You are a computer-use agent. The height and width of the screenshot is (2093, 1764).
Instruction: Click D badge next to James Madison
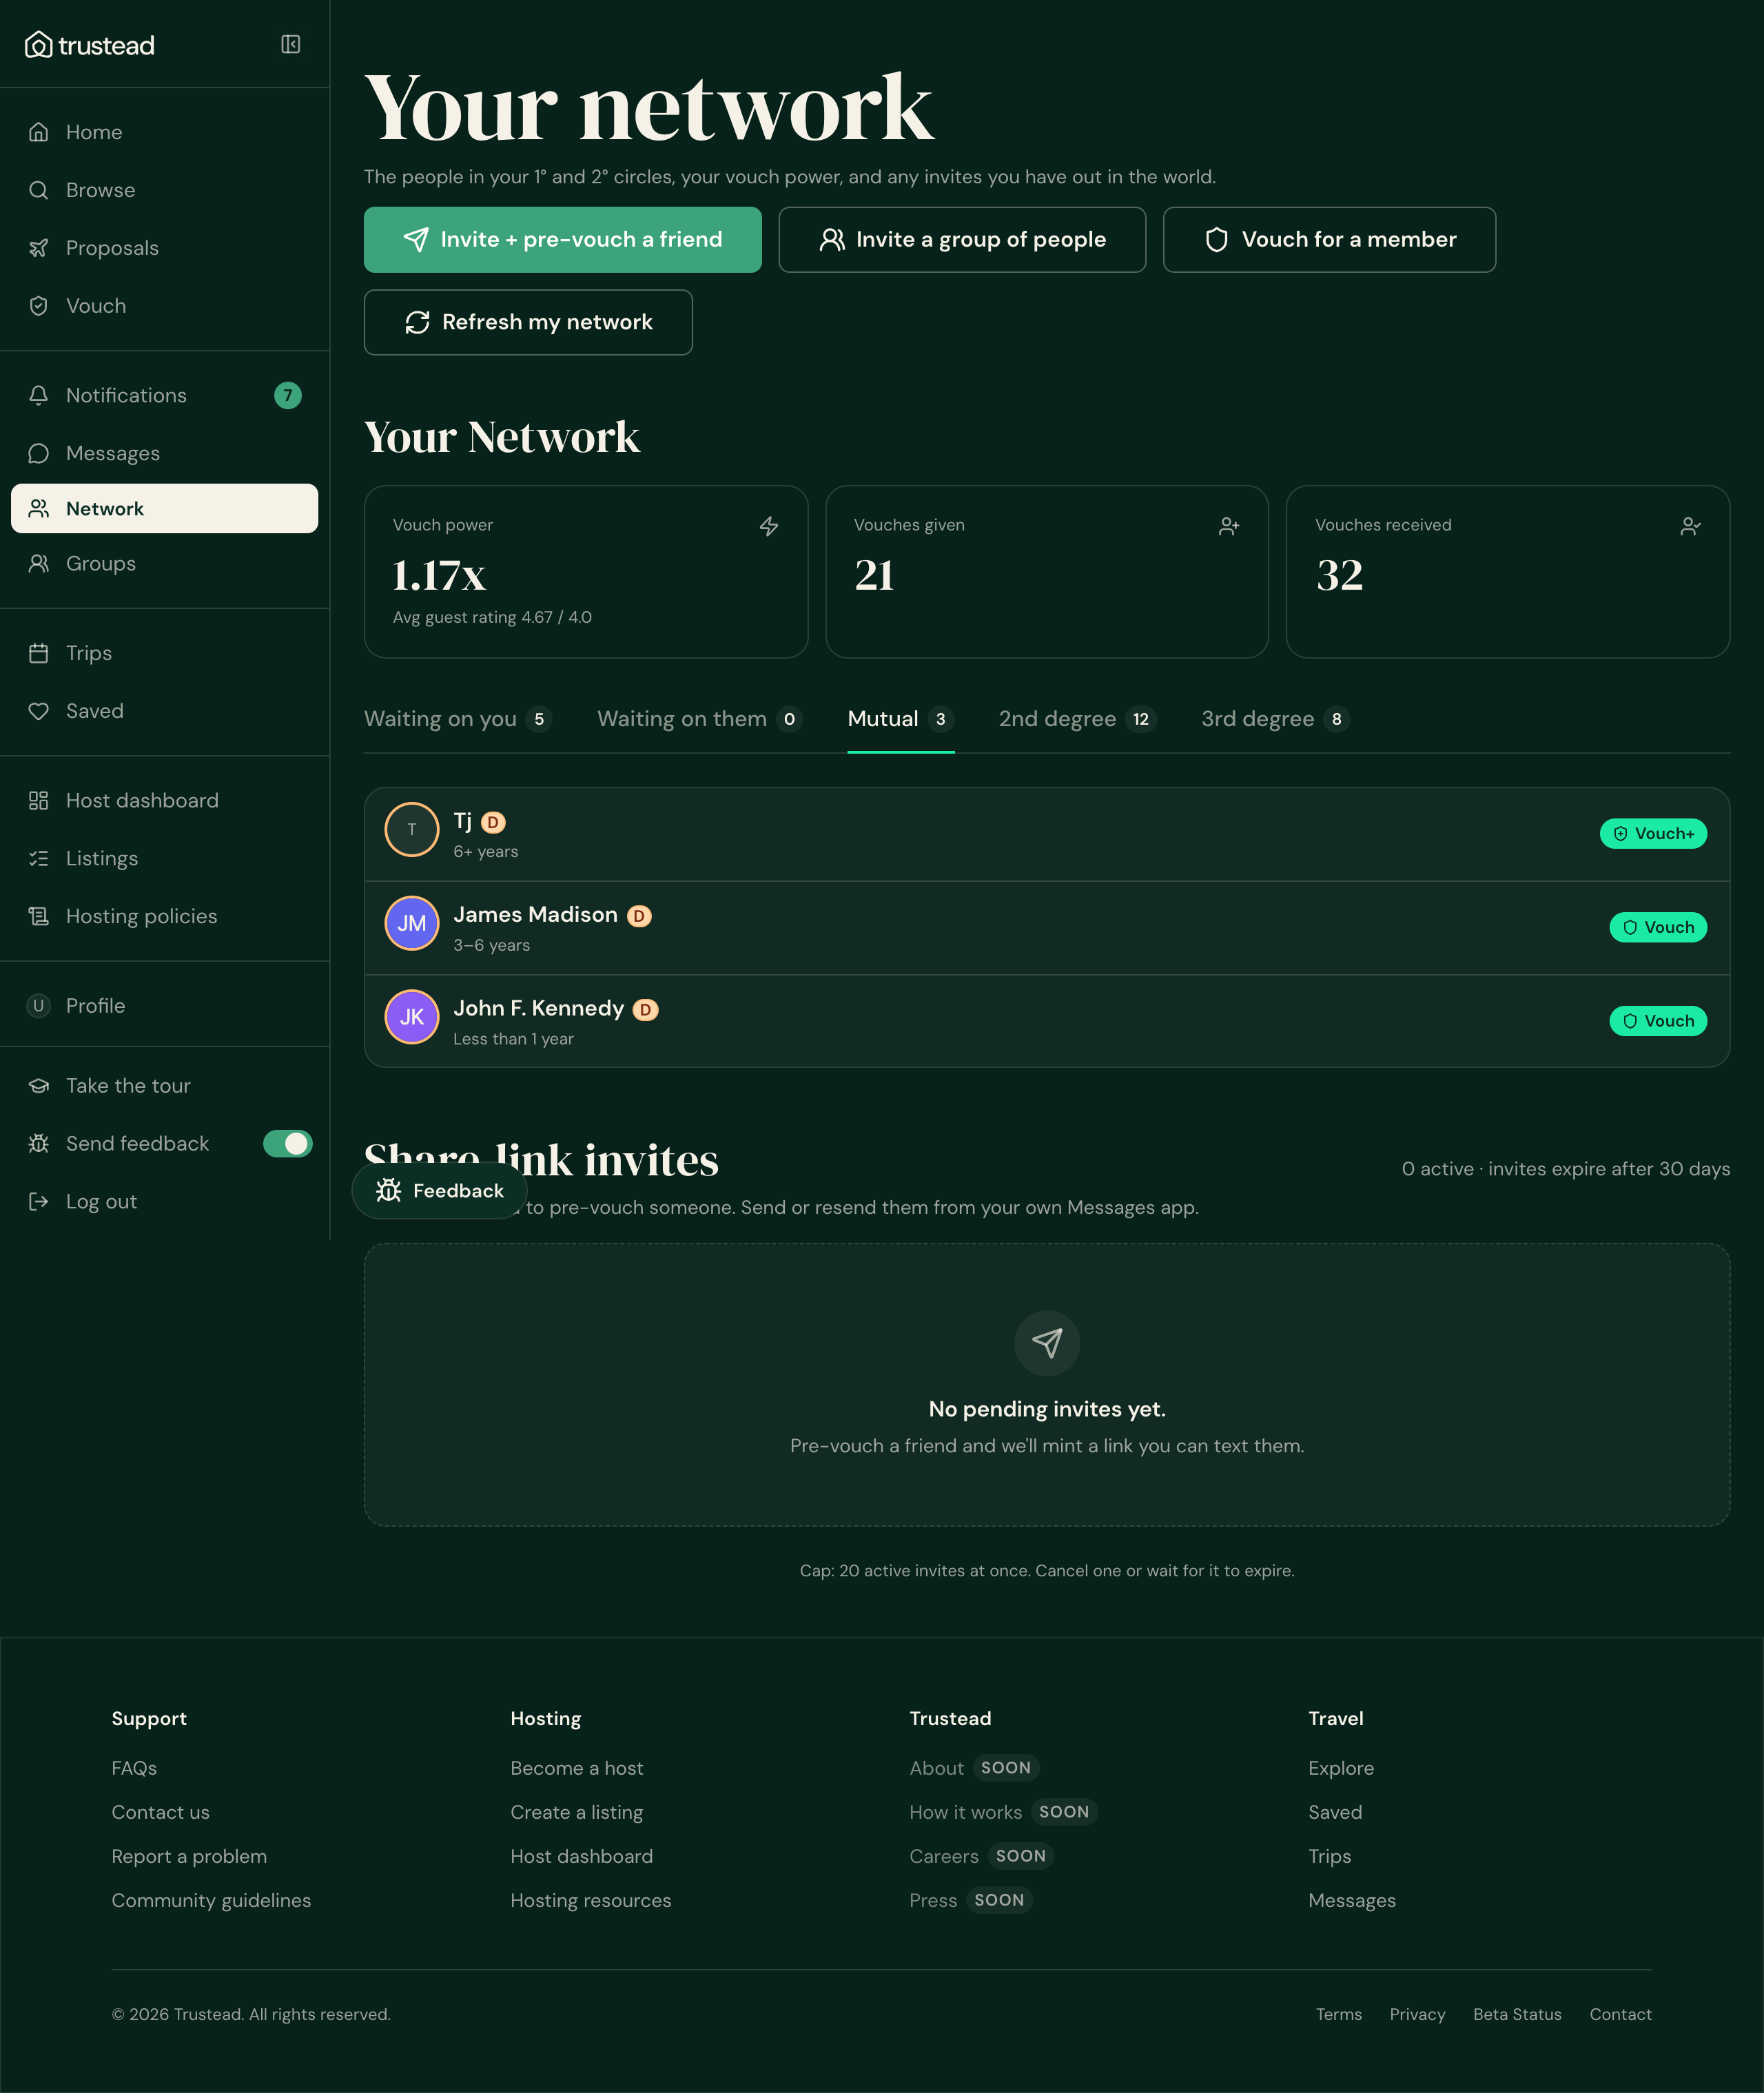pyautogui.click(x=639, y=916)
